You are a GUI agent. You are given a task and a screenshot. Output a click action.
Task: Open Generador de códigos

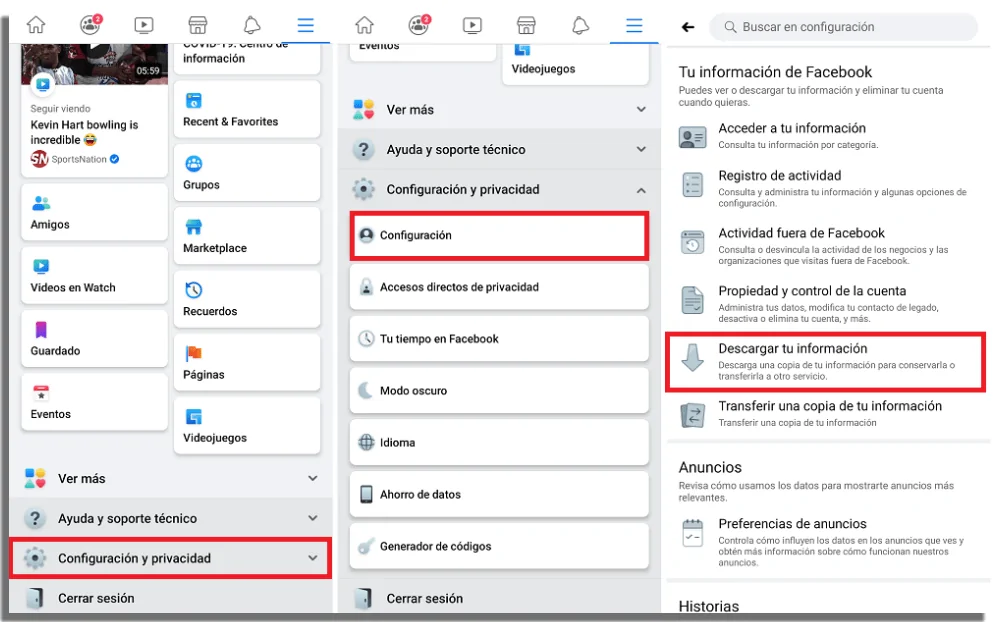498,546
